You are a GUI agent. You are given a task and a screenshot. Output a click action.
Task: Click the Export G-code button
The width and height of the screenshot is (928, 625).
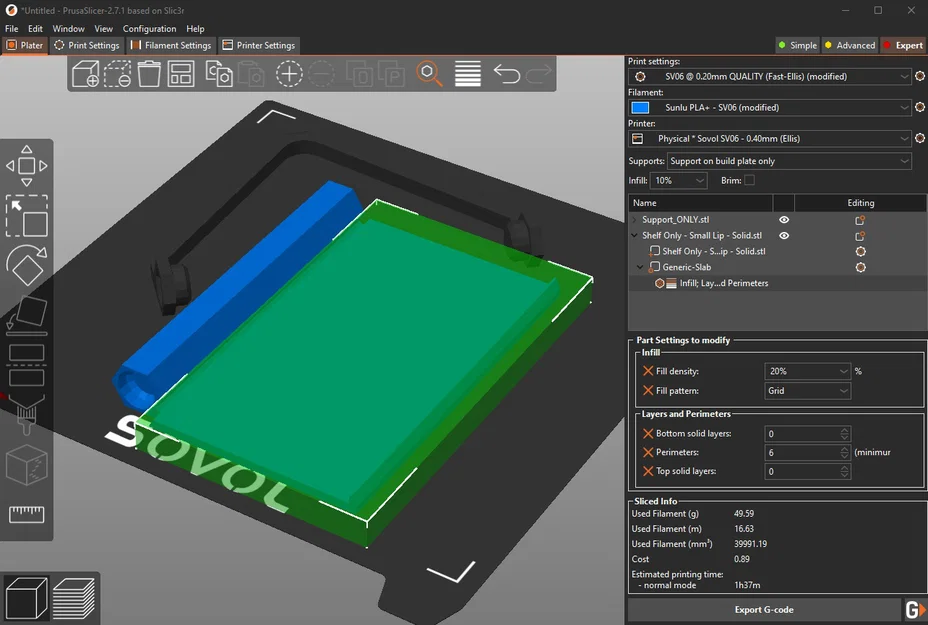tap(764, 610)
